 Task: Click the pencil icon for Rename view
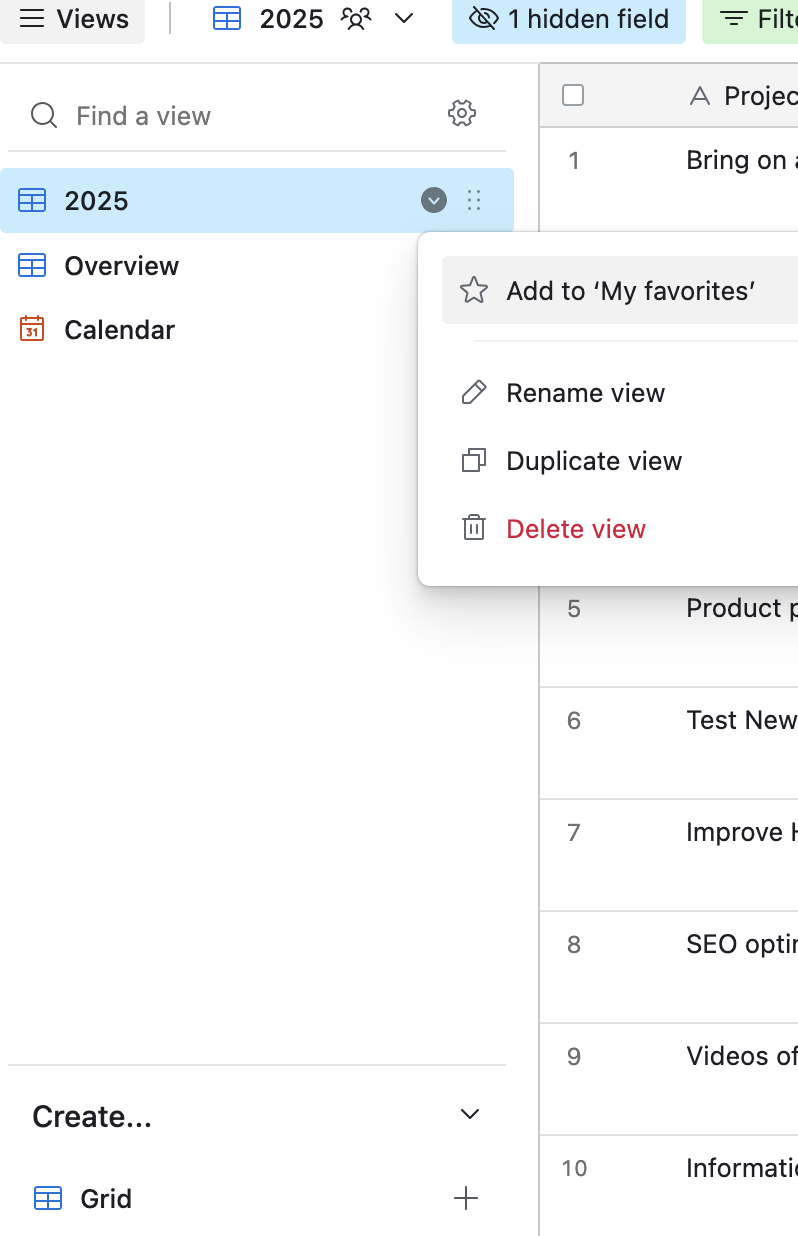473,393
